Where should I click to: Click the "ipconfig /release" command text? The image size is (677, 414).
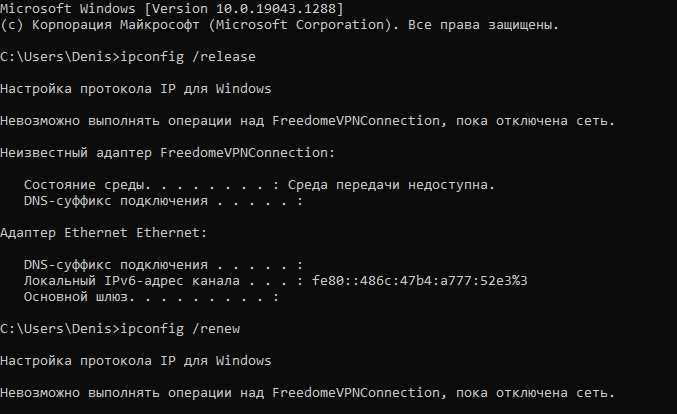pos(188,57)
